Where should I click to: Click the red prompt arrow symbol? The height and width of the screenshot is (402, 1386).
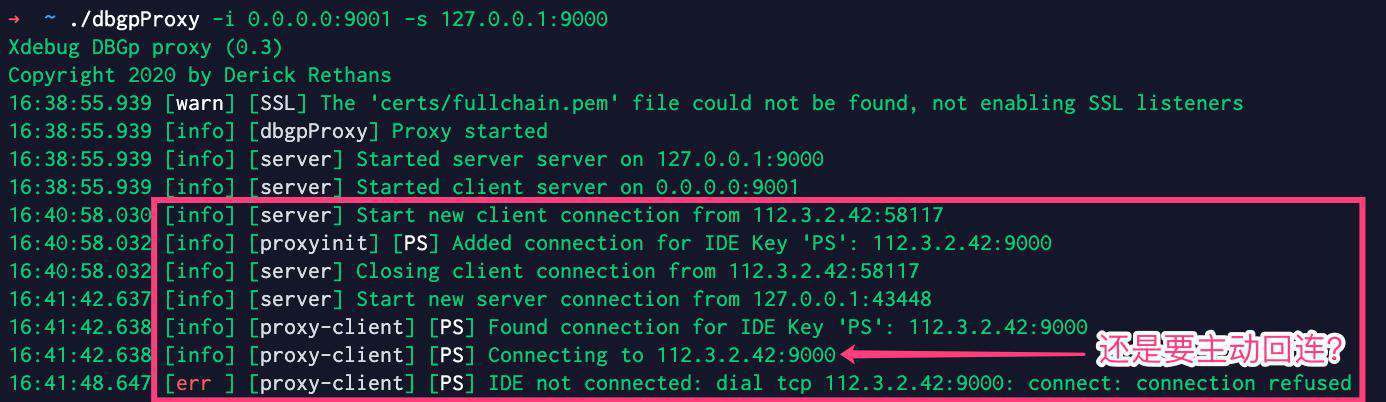14,19
